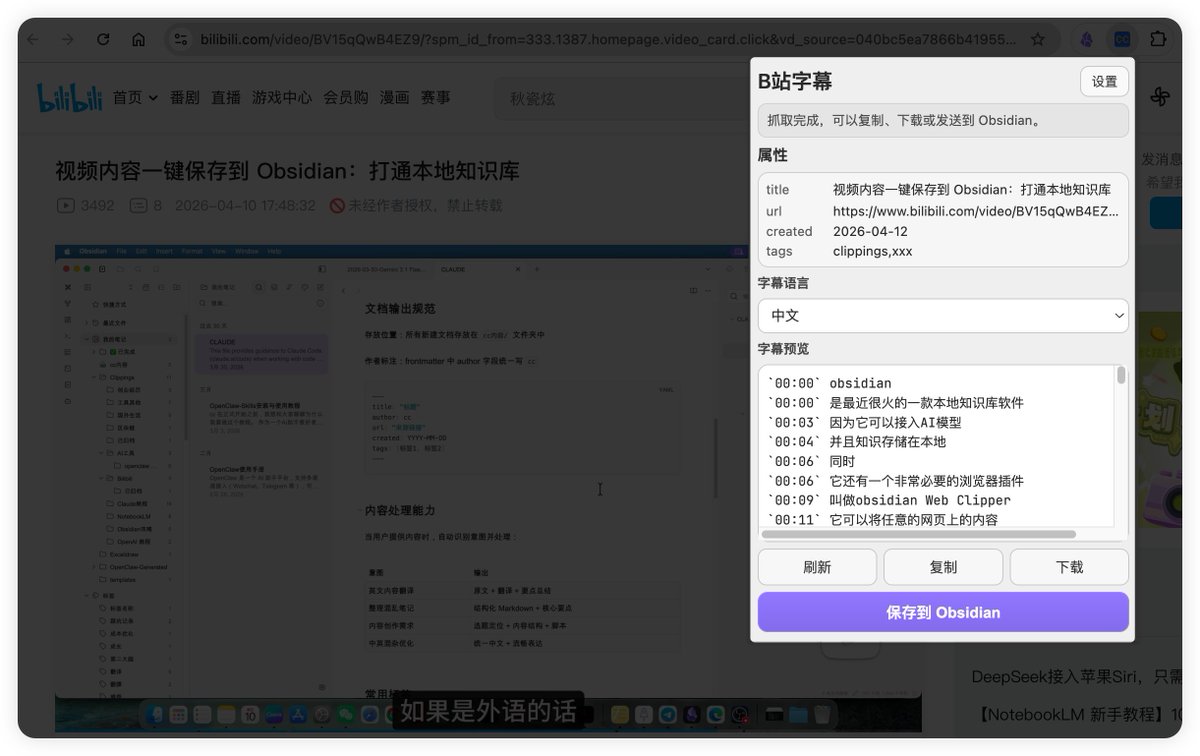This screenshot has height=756, width=1200.
Task: Click the horizontal scrollbar in subtitle preview
Action: click(918, 534)
